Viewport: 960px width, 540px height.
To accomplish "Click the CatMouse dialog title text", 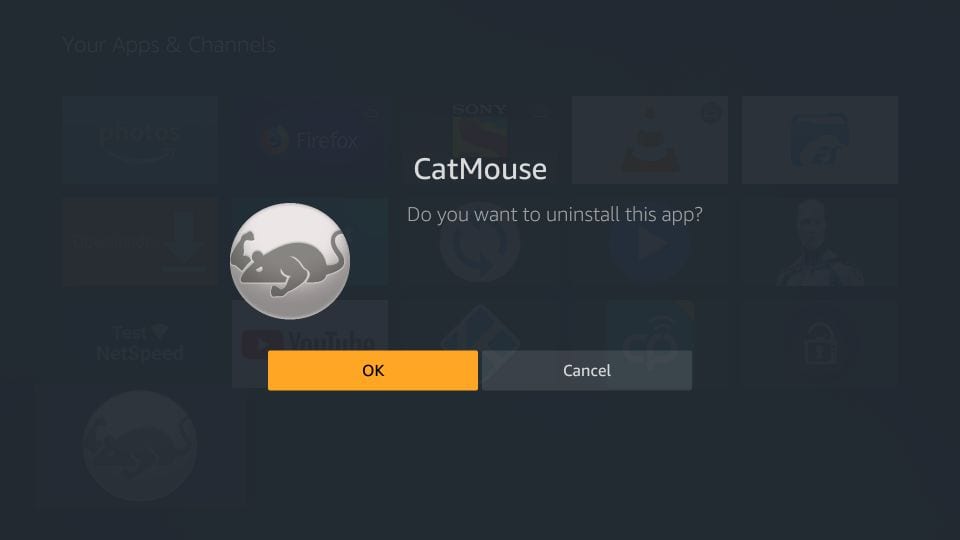I will (x=480, y=169).
